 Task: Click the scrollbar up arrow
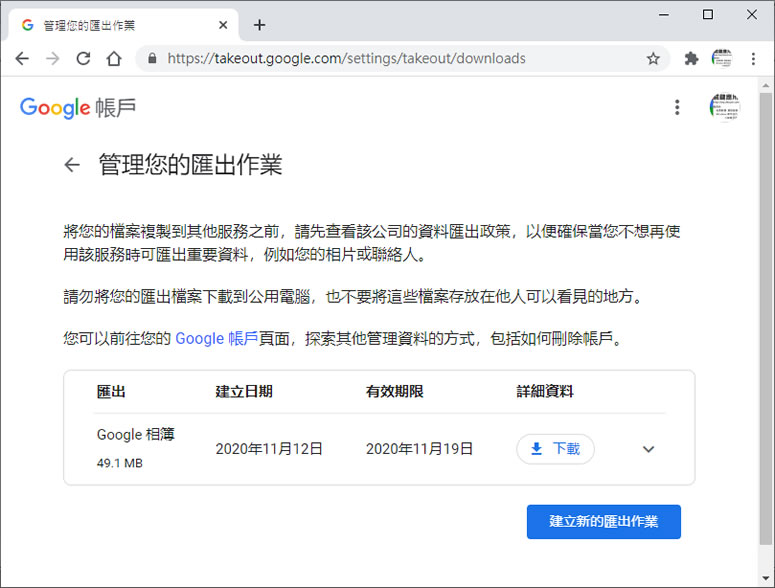(766, 86)
